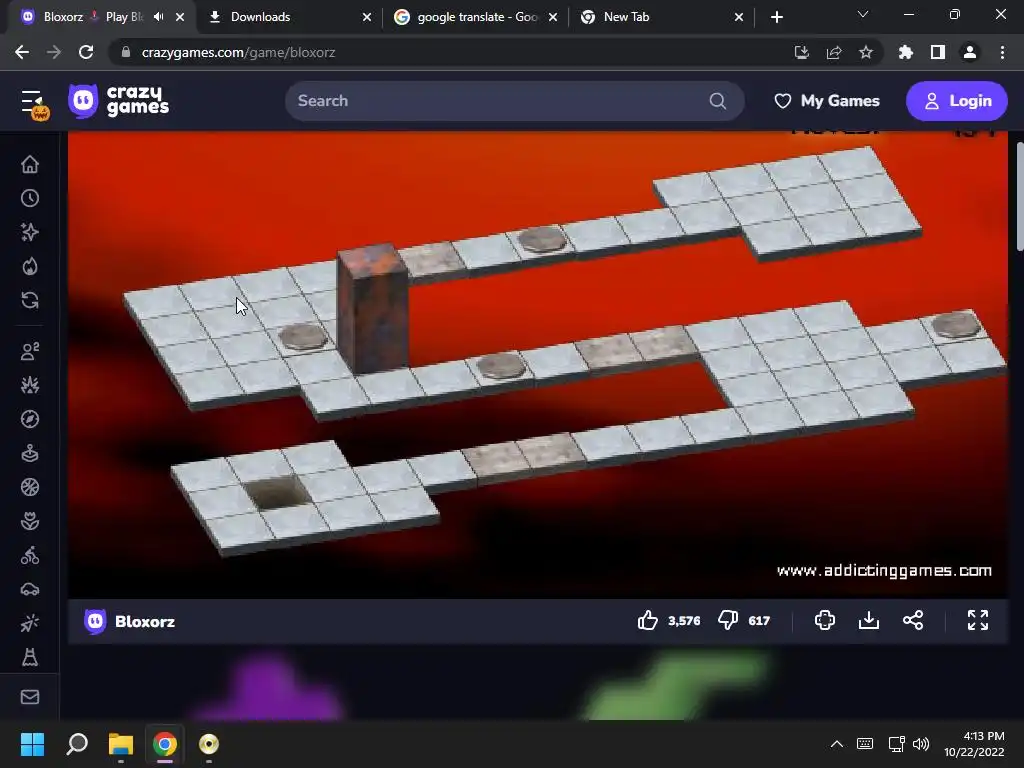Like Bloxorz with thumbs up
The image size is (1024, 768).
(x=648, y=620)
